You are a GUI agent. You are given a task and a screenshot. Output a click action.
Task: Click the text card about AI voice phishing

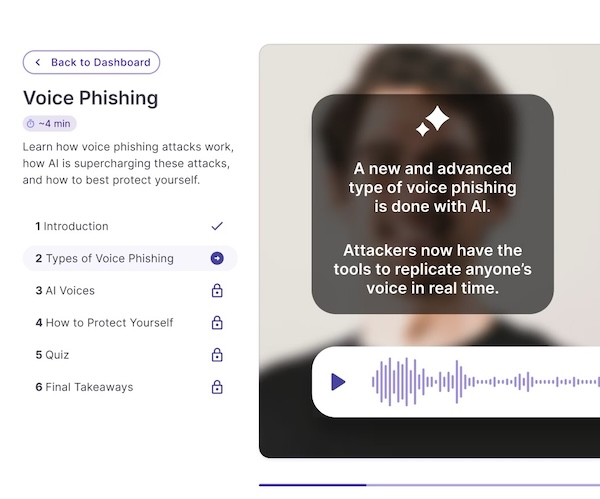click(x=432, y=204)
